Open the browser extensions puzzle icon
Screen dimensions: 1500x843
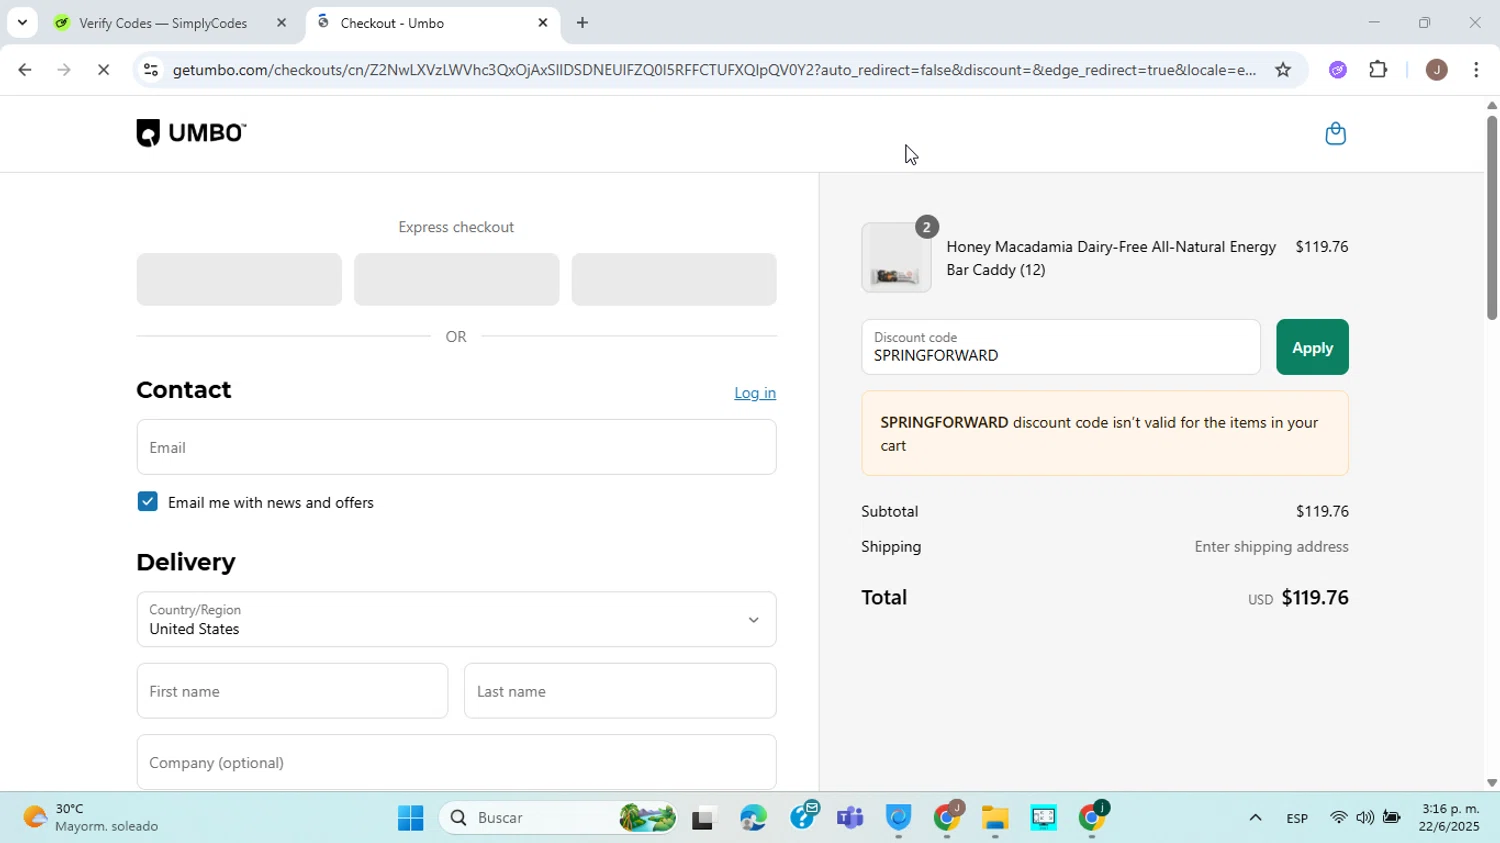tap(1378, 70)
